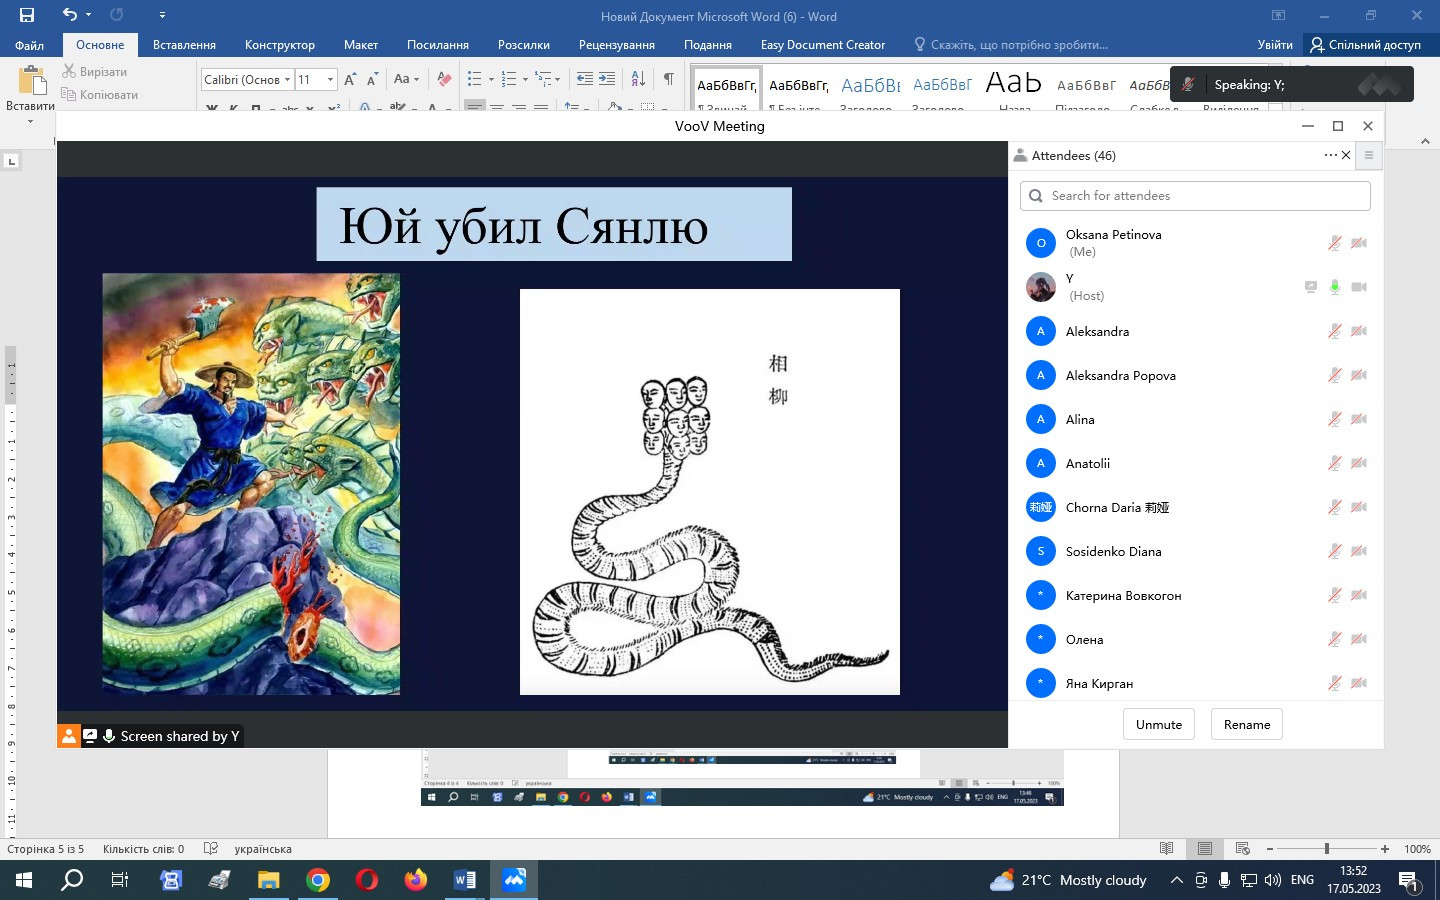Switch to Read Mode view
The height and width of the screenshot is (900, 1440).
(x=1166, y=849)
